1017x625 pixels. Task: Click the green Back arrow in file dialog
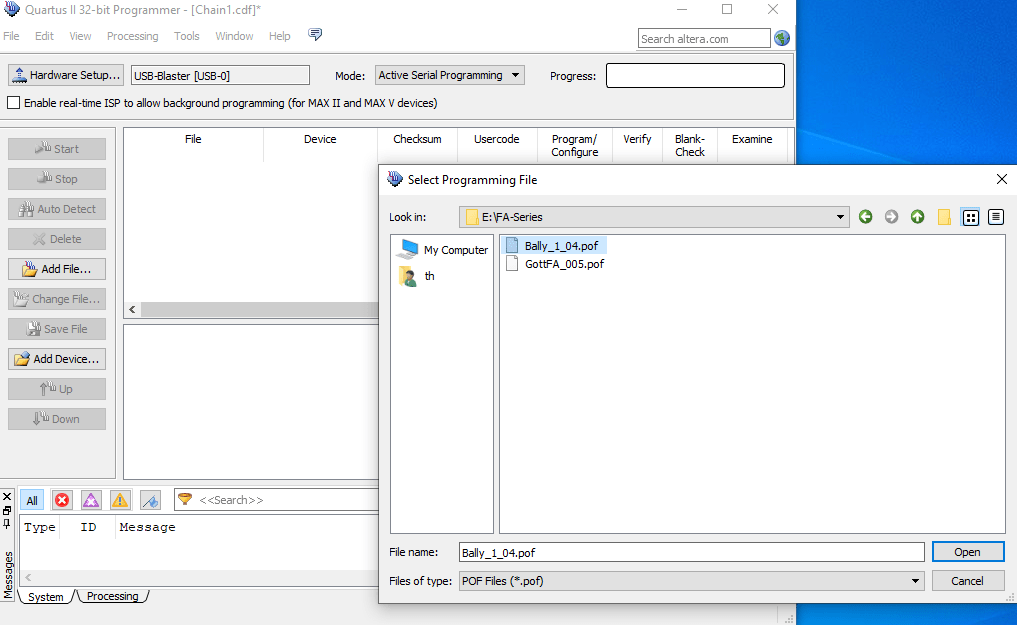(866, 217)
